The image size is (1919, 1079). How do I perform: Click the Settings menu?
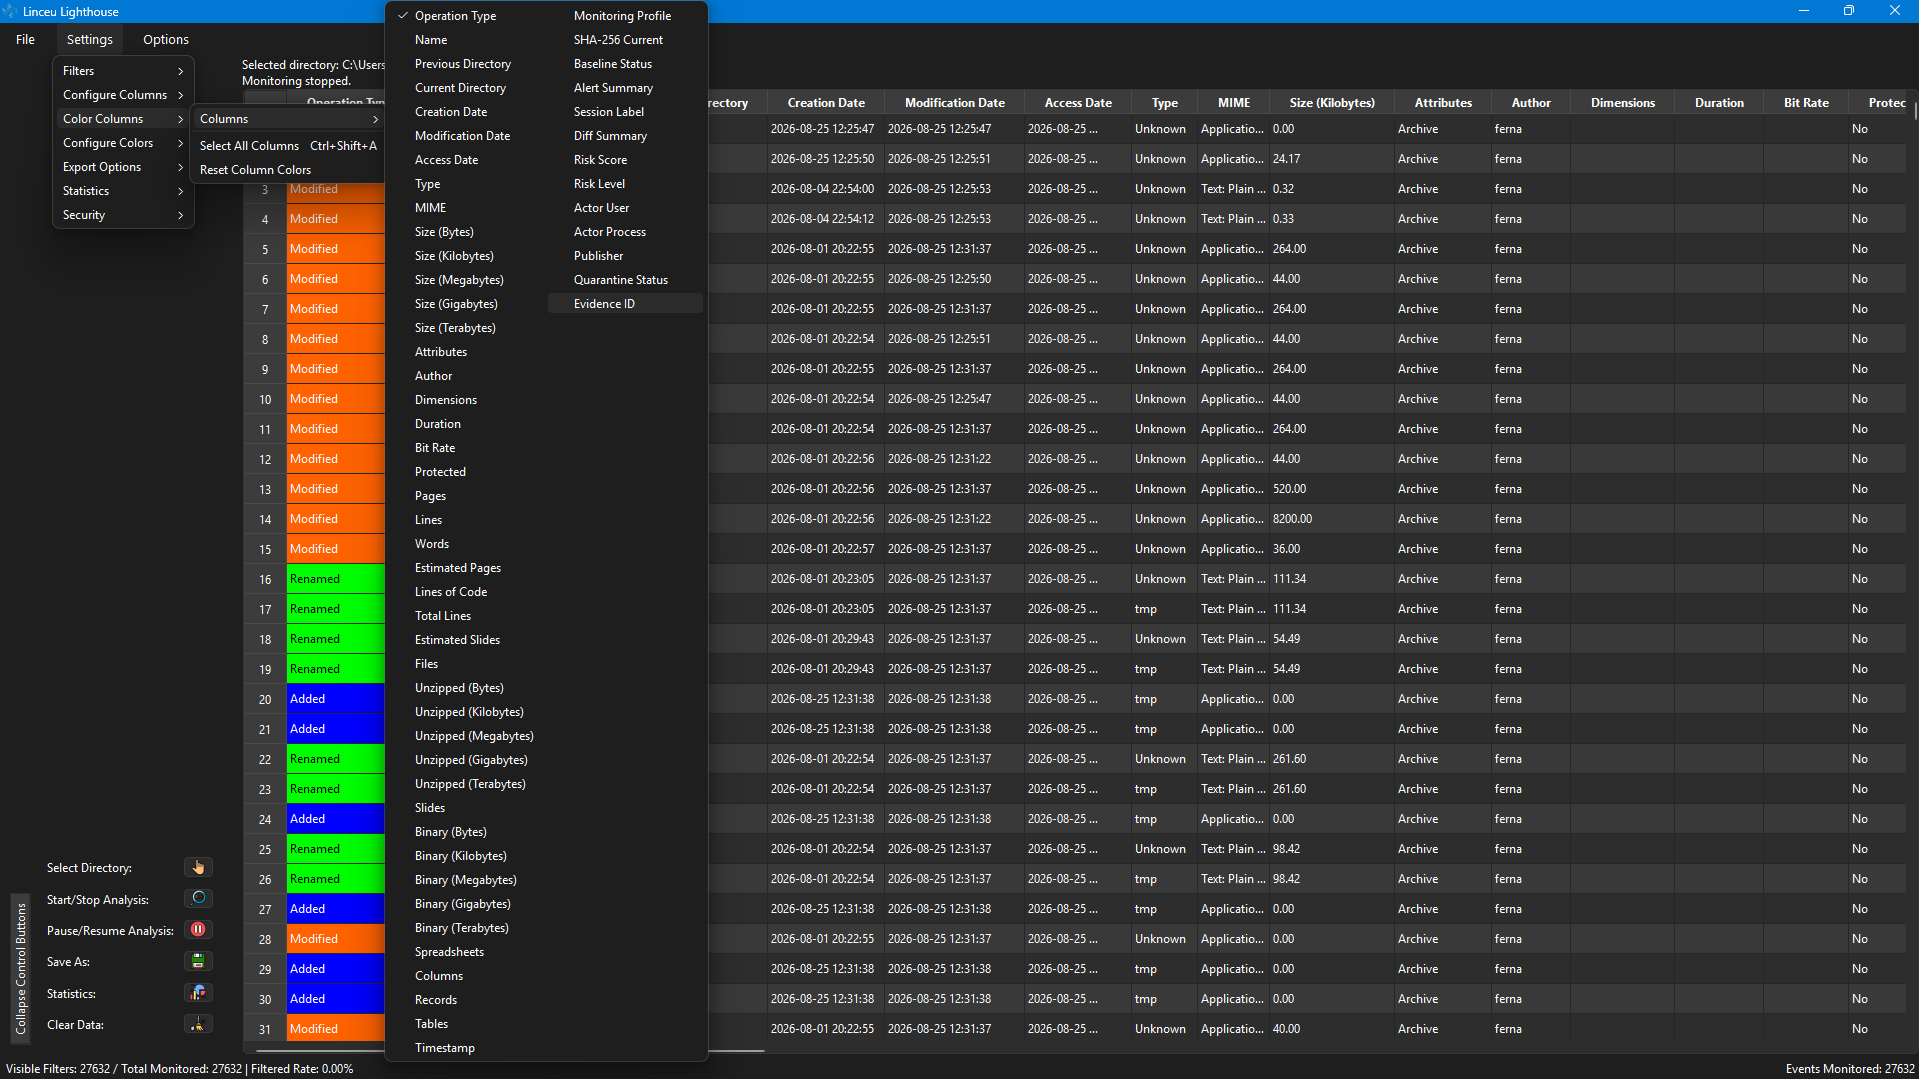[90, 40]
